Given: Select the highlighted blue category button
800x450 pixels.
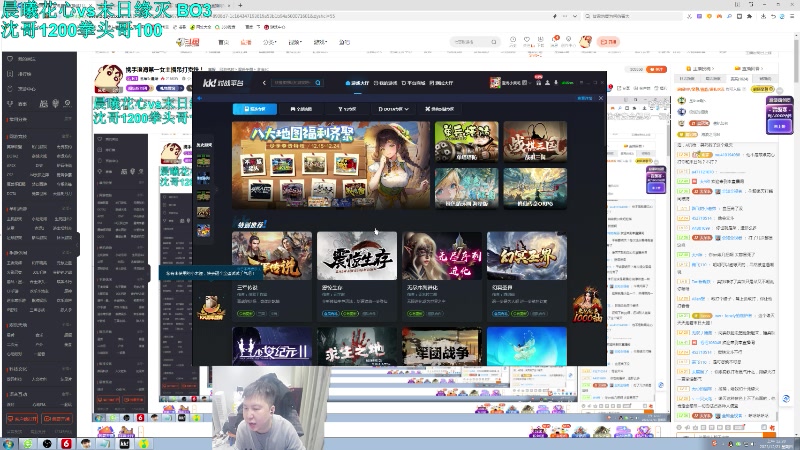Looking at the screenshot, I should point(255,109).
